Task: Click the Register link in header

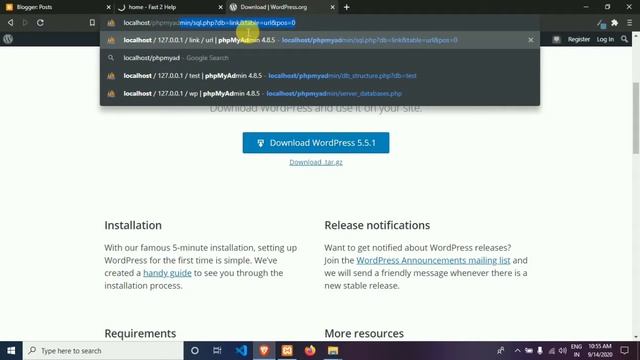Action: pyautogui.click(x=579, y=40)
